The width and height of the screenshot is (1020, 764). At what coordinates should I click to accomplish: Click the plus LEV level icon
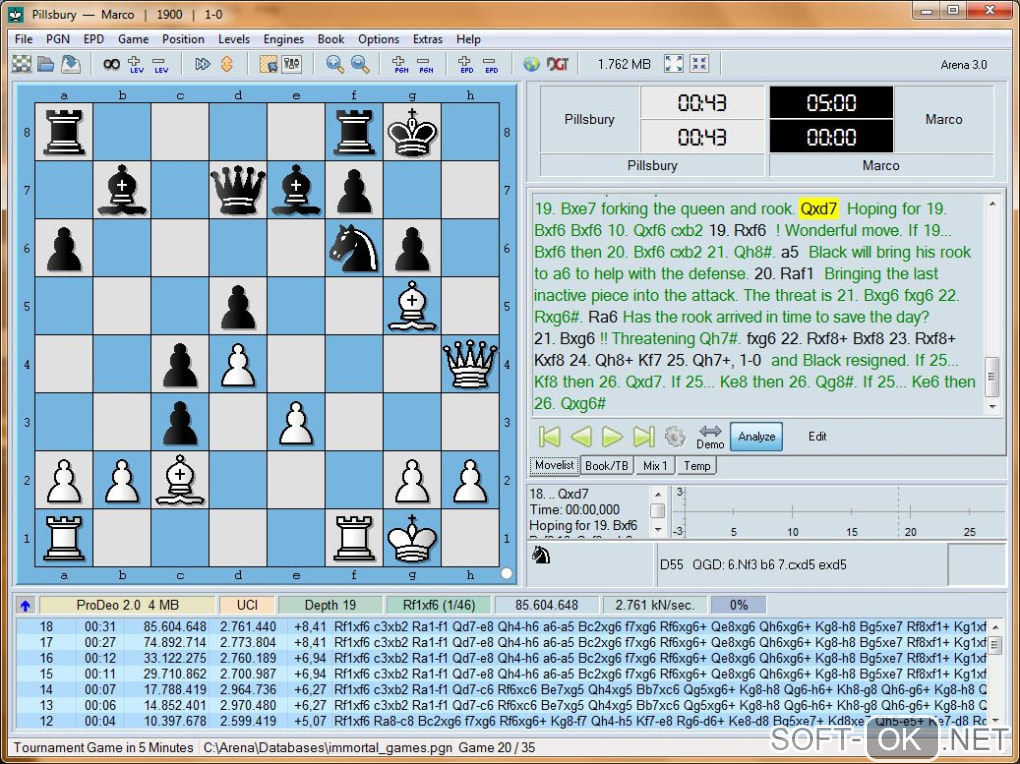pyautogui.click(x=136, y=64)
